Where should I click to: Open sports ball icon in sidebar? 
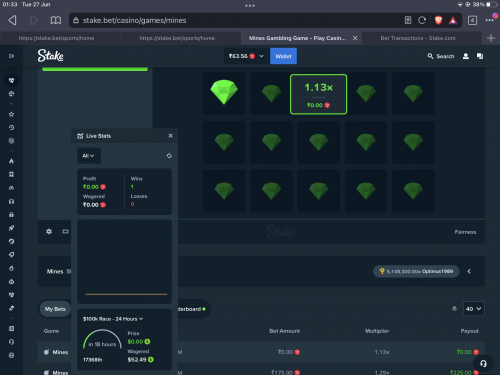tap(11, 94)
